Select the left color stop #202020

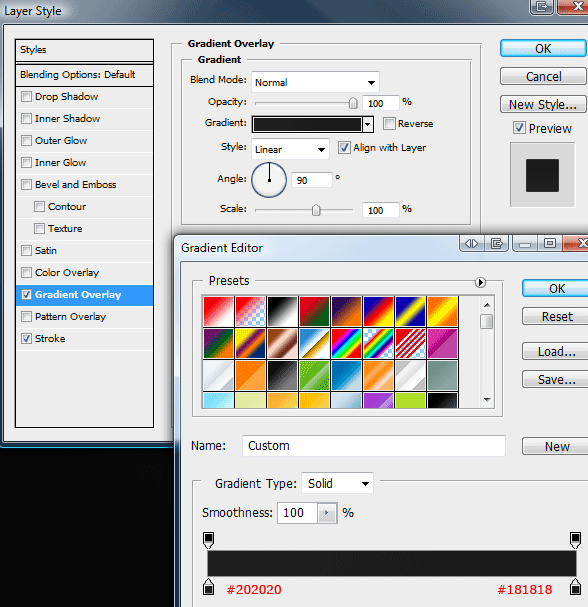point(208,586)
